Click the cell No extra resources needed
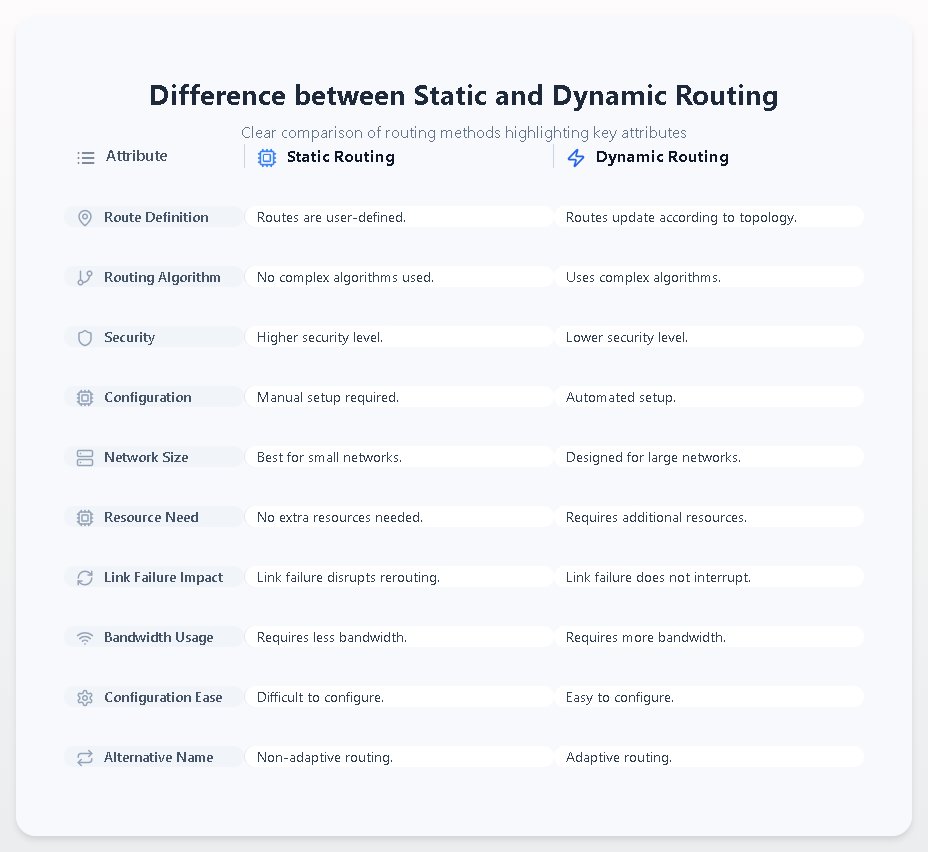 [x=399, y=517]
